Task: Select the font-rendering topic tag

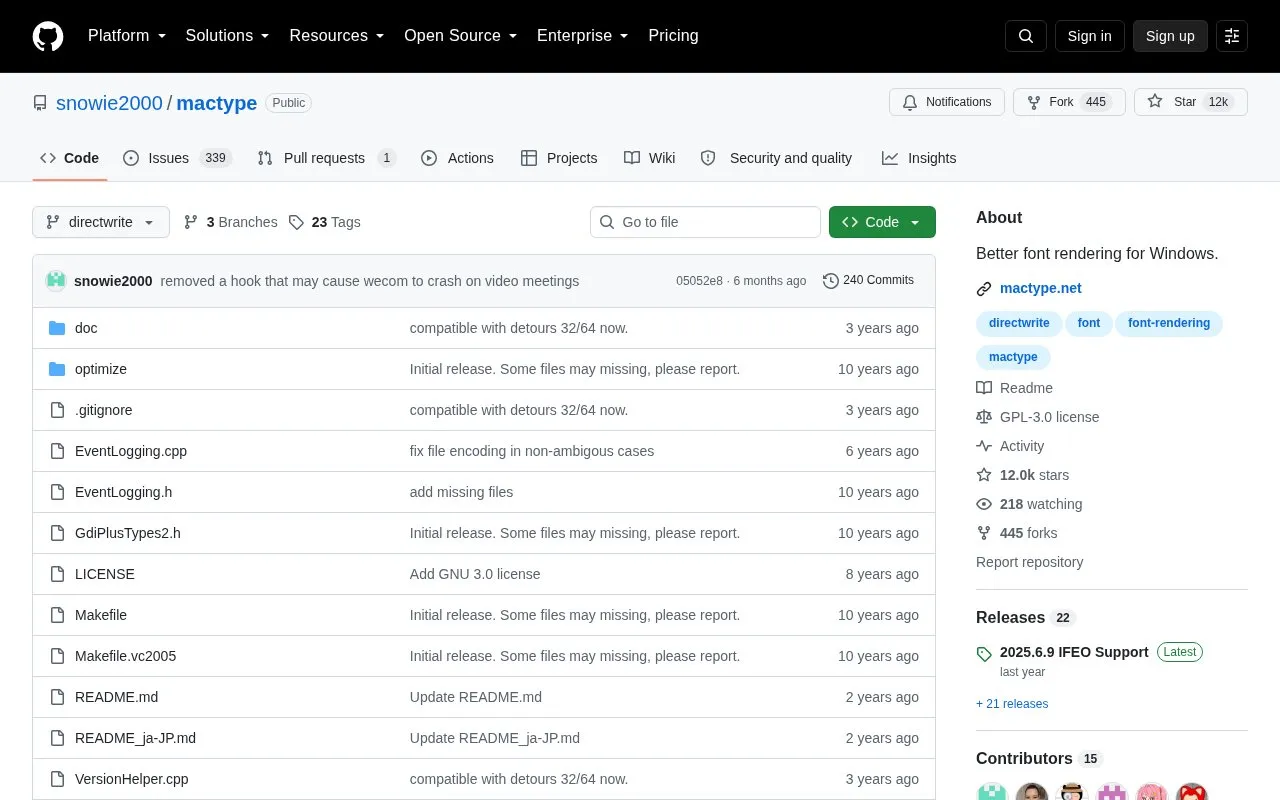Action: click(x=1169, y=323)
